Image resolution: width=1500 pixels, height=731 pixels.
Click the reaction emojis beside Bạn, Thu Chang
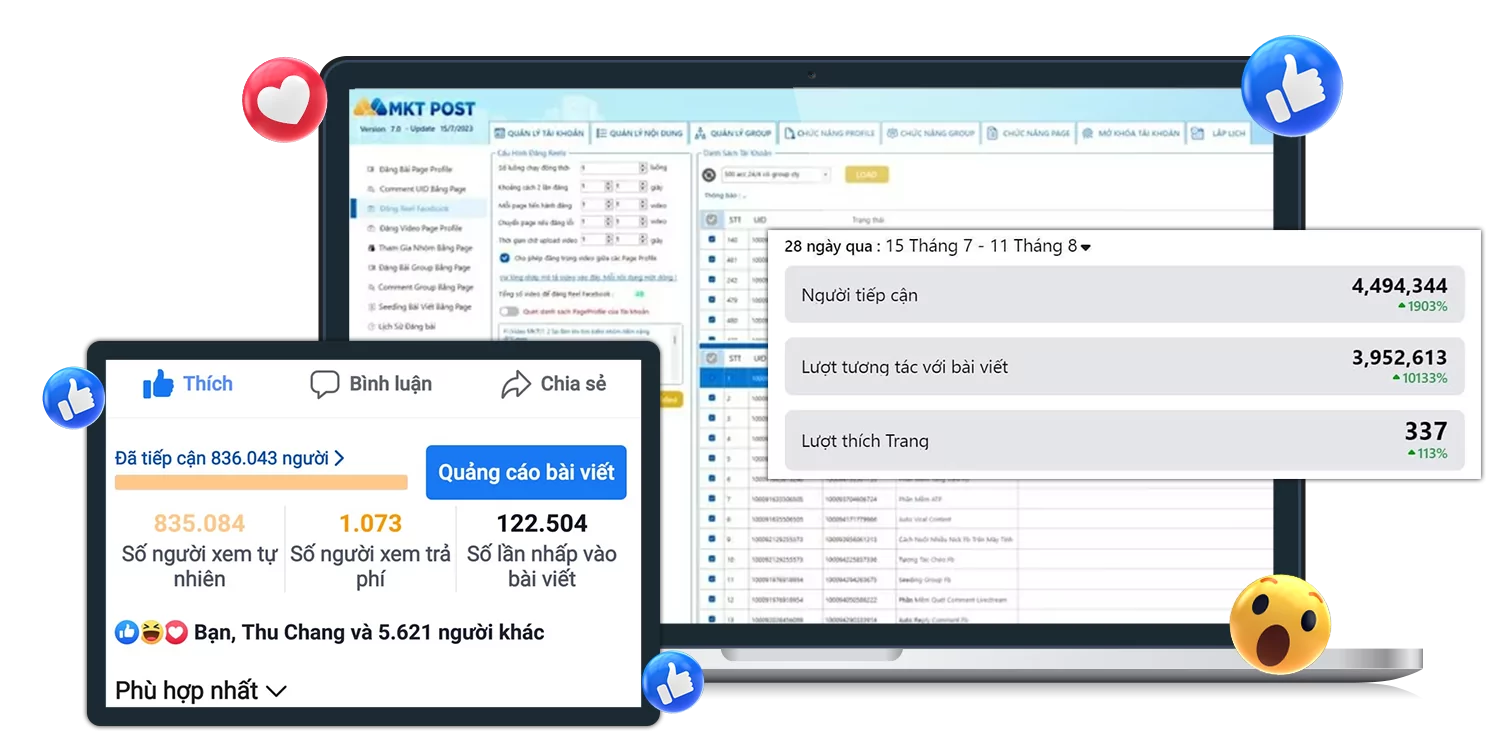pyautogui.click(x=151, y=632)
